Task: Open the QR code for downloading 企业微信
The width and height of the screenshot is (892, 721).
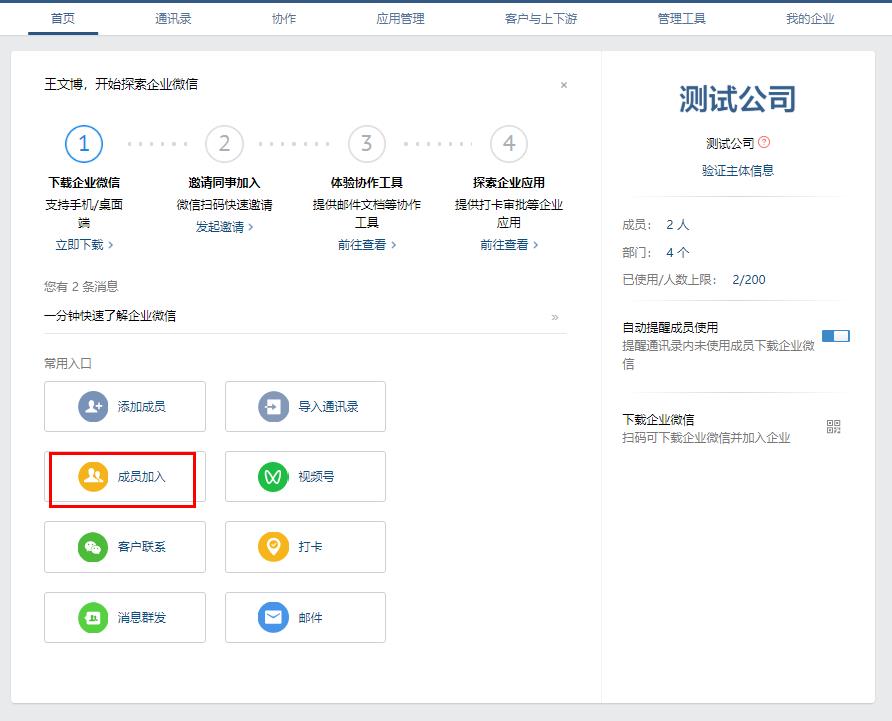Action: [x=833, y=426]
